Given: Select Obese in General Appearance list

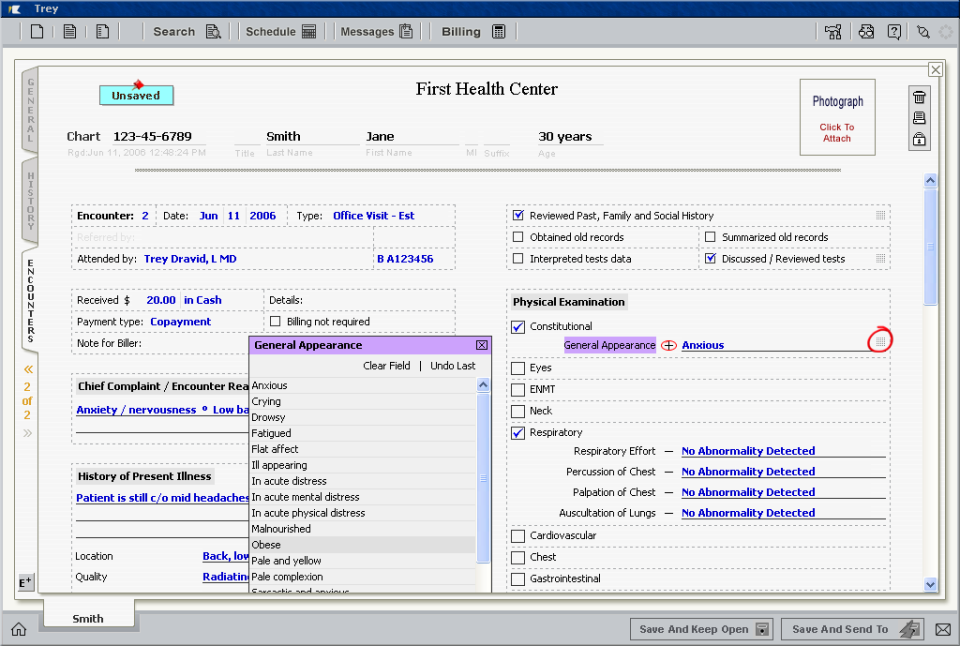Looking at the screenshot, I should [363, 545].
